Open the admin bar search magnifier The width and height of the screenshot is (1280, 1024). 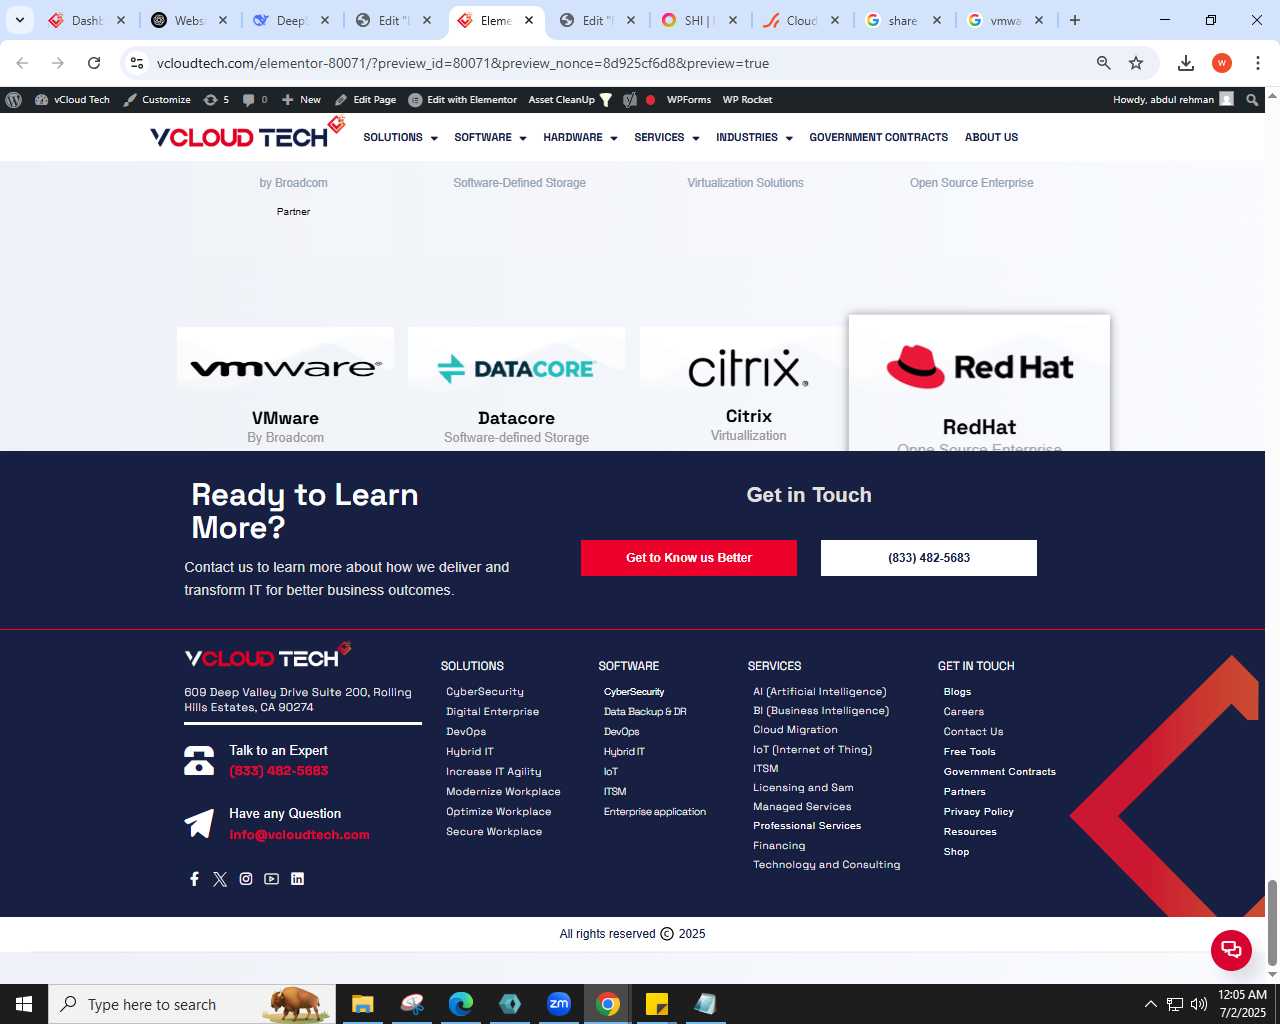tap(1252, 100)
